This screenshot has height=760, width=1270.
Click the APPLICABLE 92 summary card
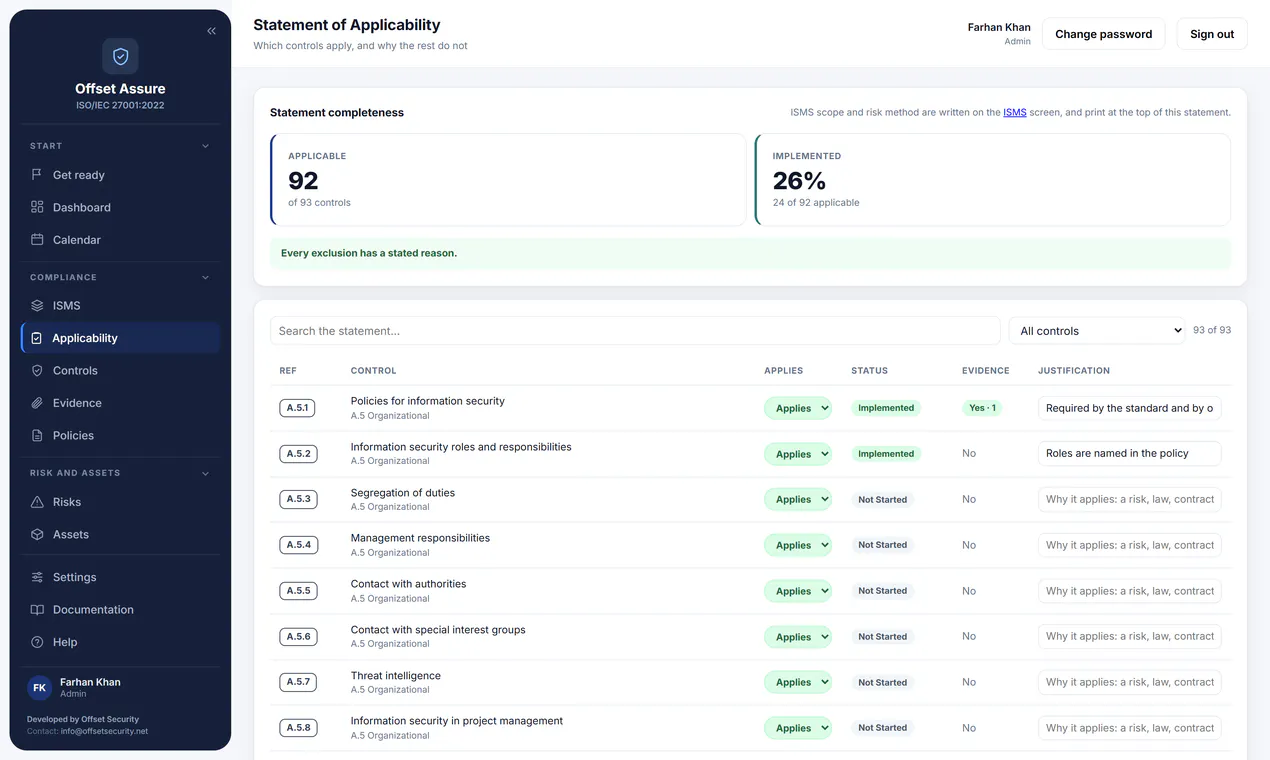click(508, 180)
